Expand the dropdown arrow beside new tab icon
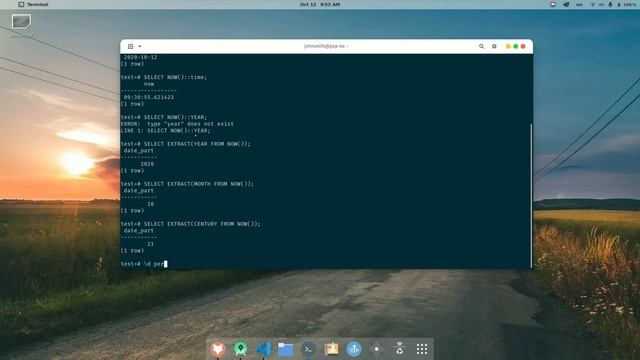 [x=140, y=47]
